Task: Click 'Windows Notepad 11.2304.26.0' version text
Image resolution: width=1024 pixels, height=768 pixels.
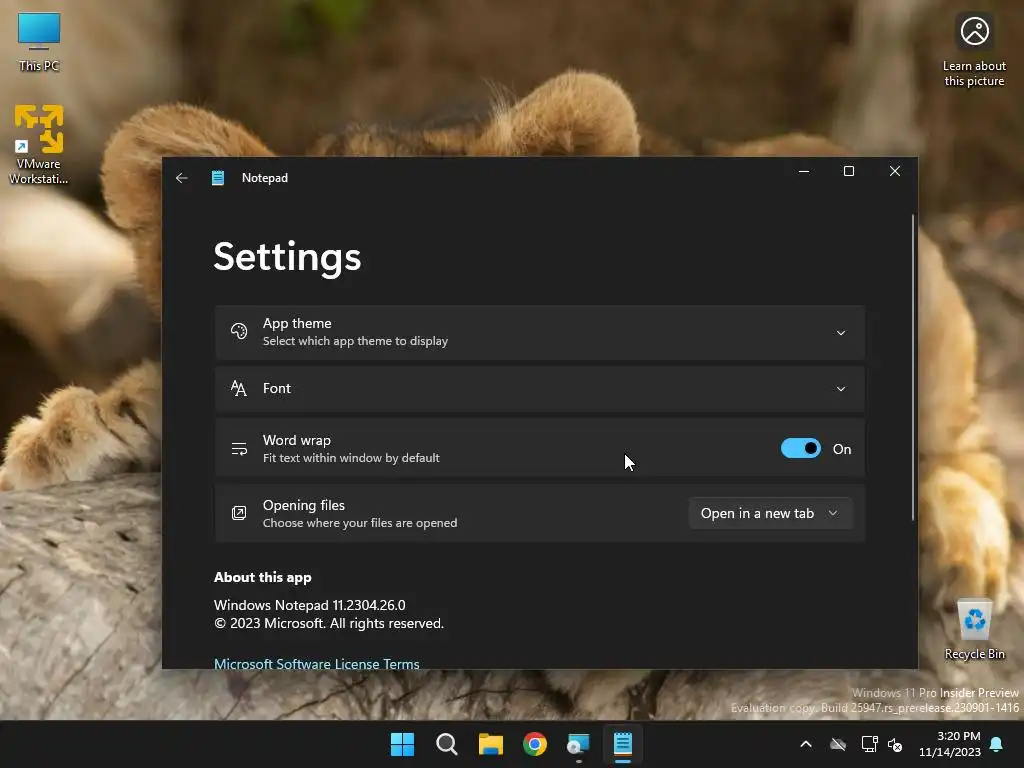Action: [310, 605]
